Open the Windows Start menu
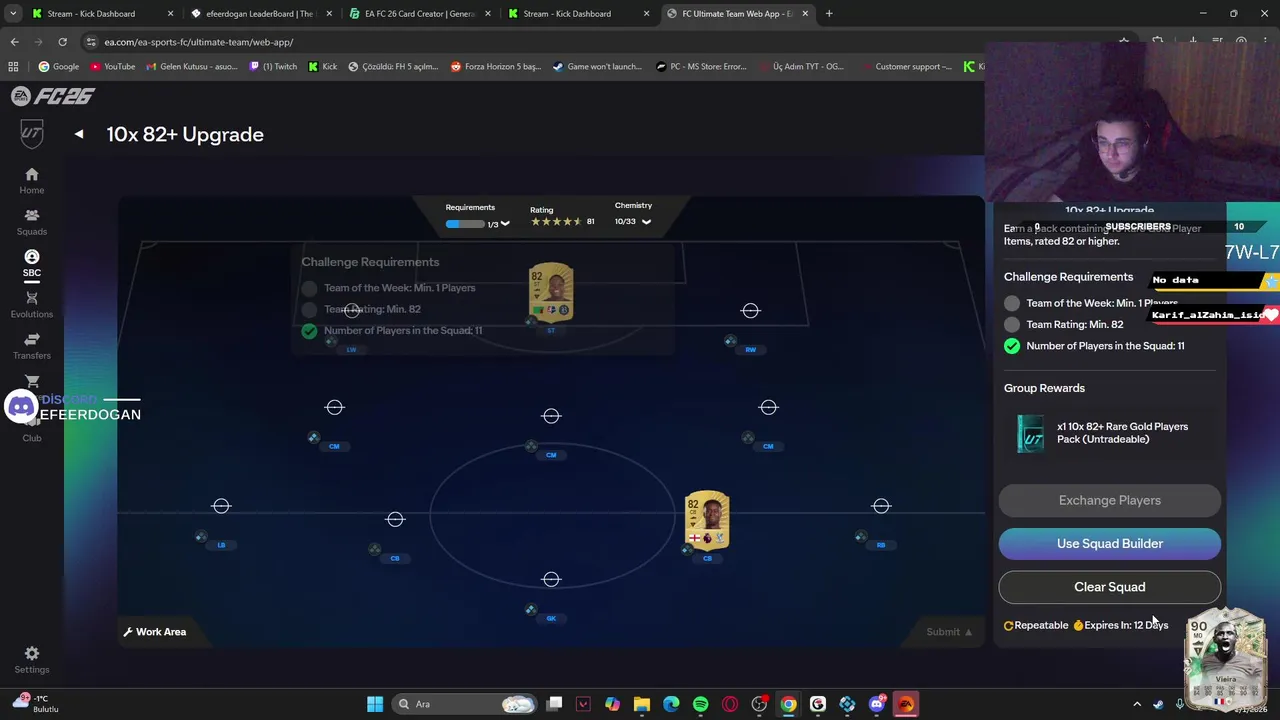Image resolution: width=1280 pixels, height=720 pixels. click(375, 704)
